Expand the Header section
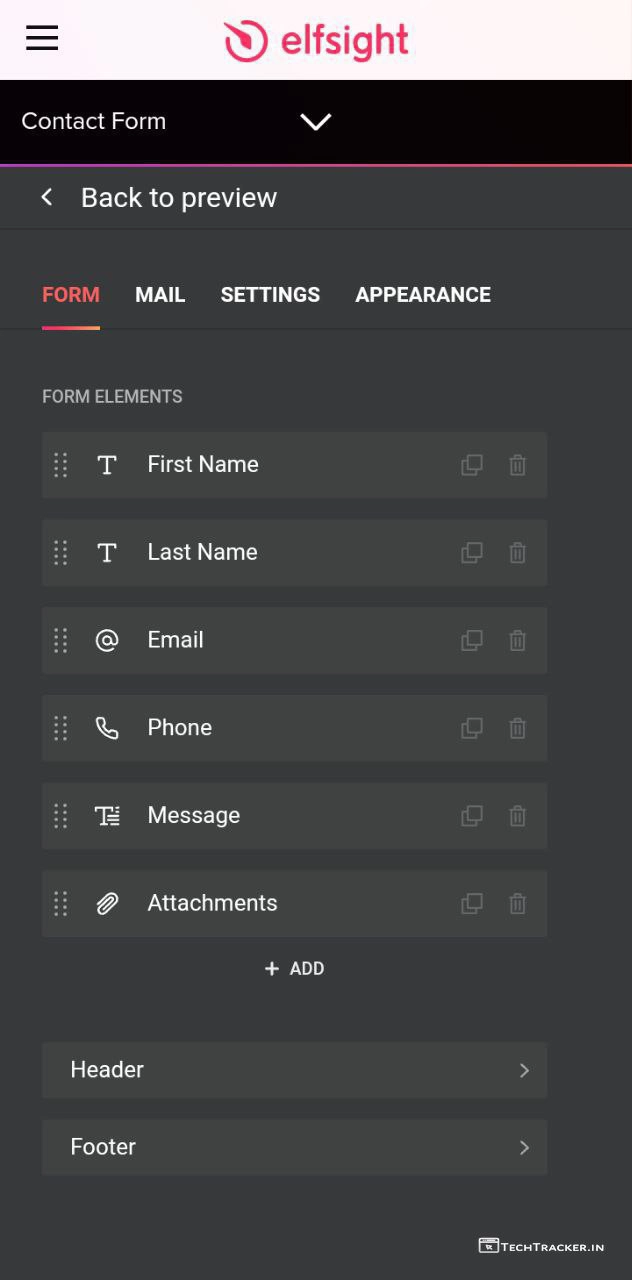Viewport: 632px width, 1280px height. click(294, 1070)
